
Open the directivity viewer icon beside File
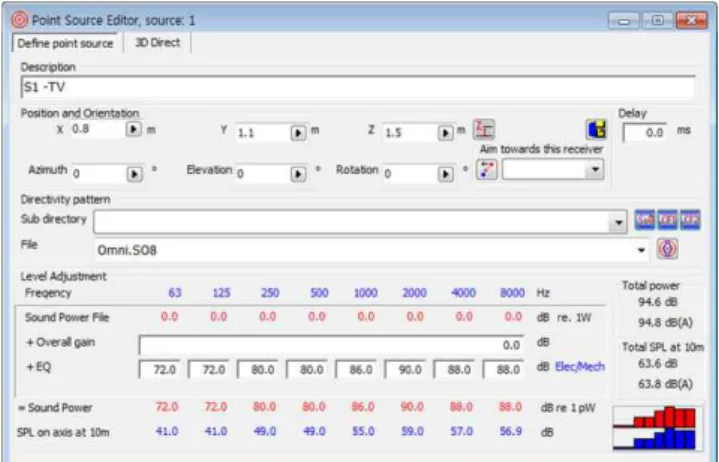click(667, 249)
